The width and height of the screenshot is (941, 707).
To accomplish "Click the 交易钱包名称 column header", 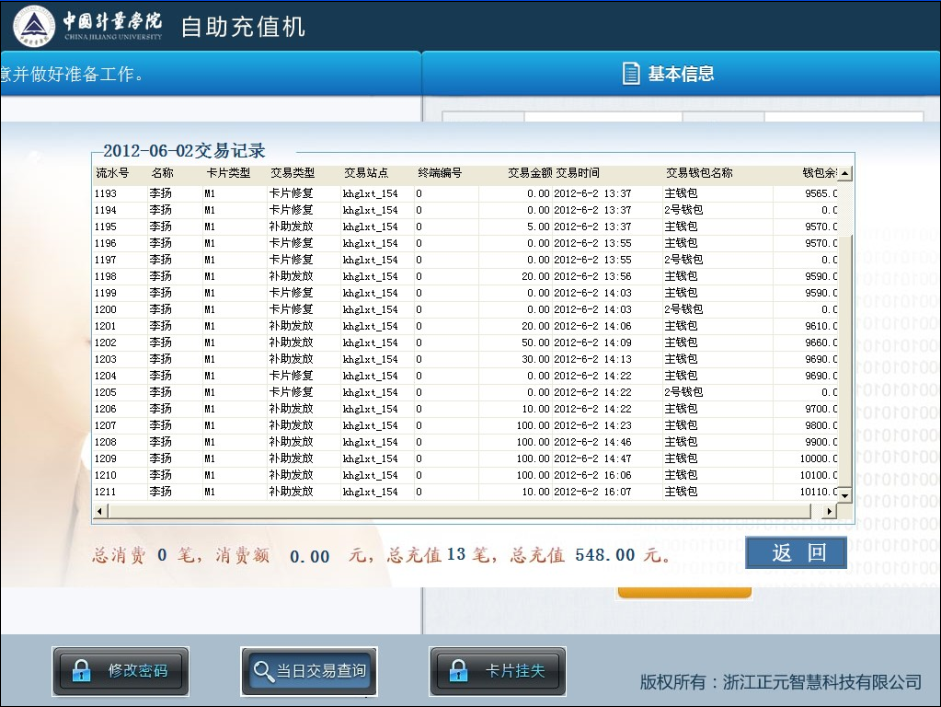I will [699, 173].
